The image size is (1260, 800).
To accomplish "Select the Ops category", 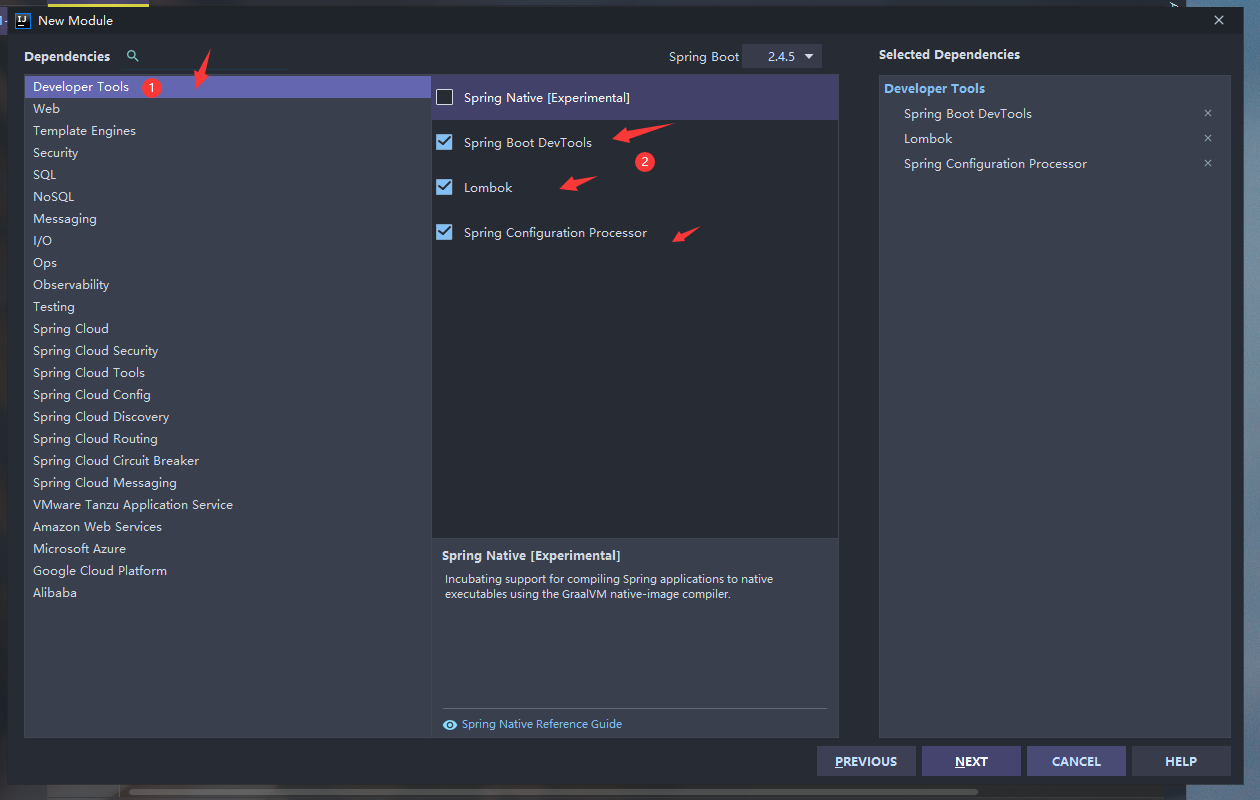I will [228, 263].
